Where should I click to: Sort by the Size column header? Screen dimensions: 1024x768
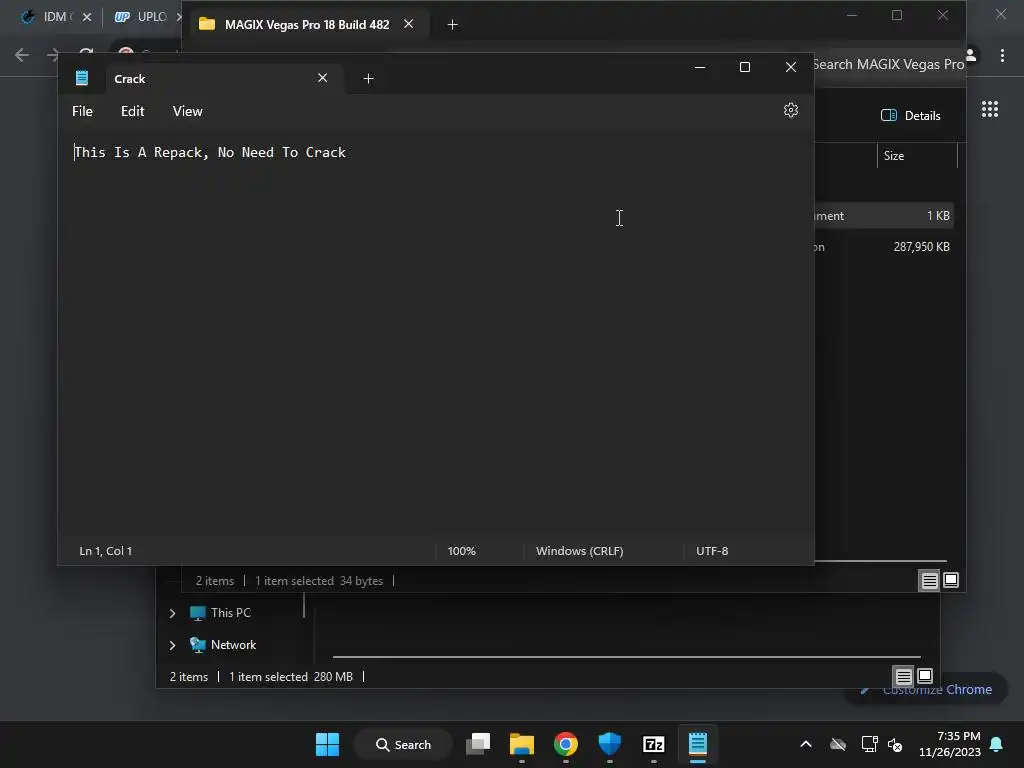pos(916,156)
